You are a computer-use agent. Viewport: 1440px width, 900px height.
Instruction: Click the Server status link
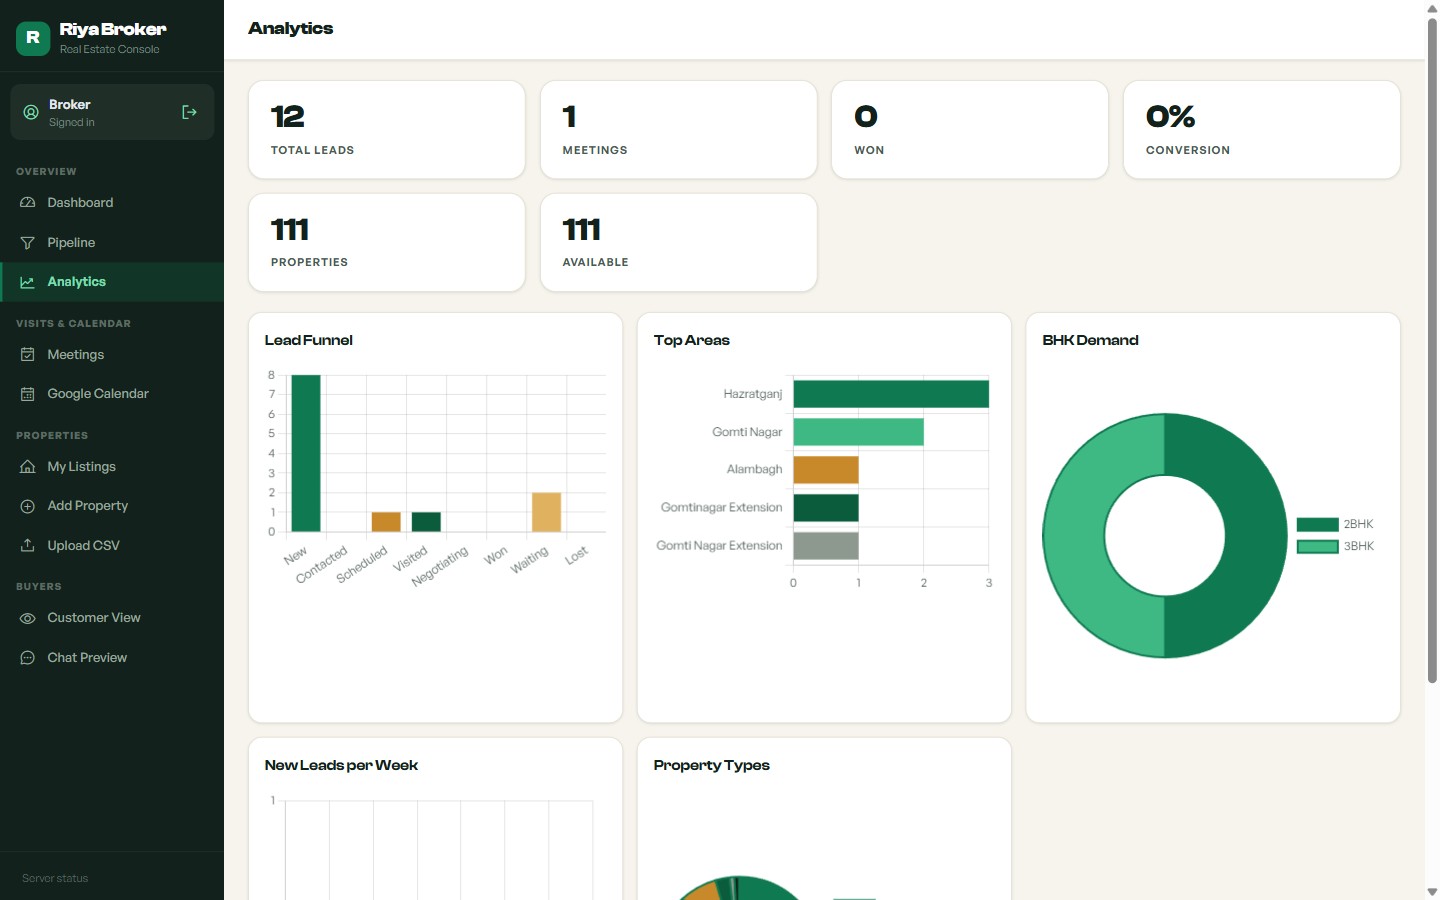coord(55,878)
